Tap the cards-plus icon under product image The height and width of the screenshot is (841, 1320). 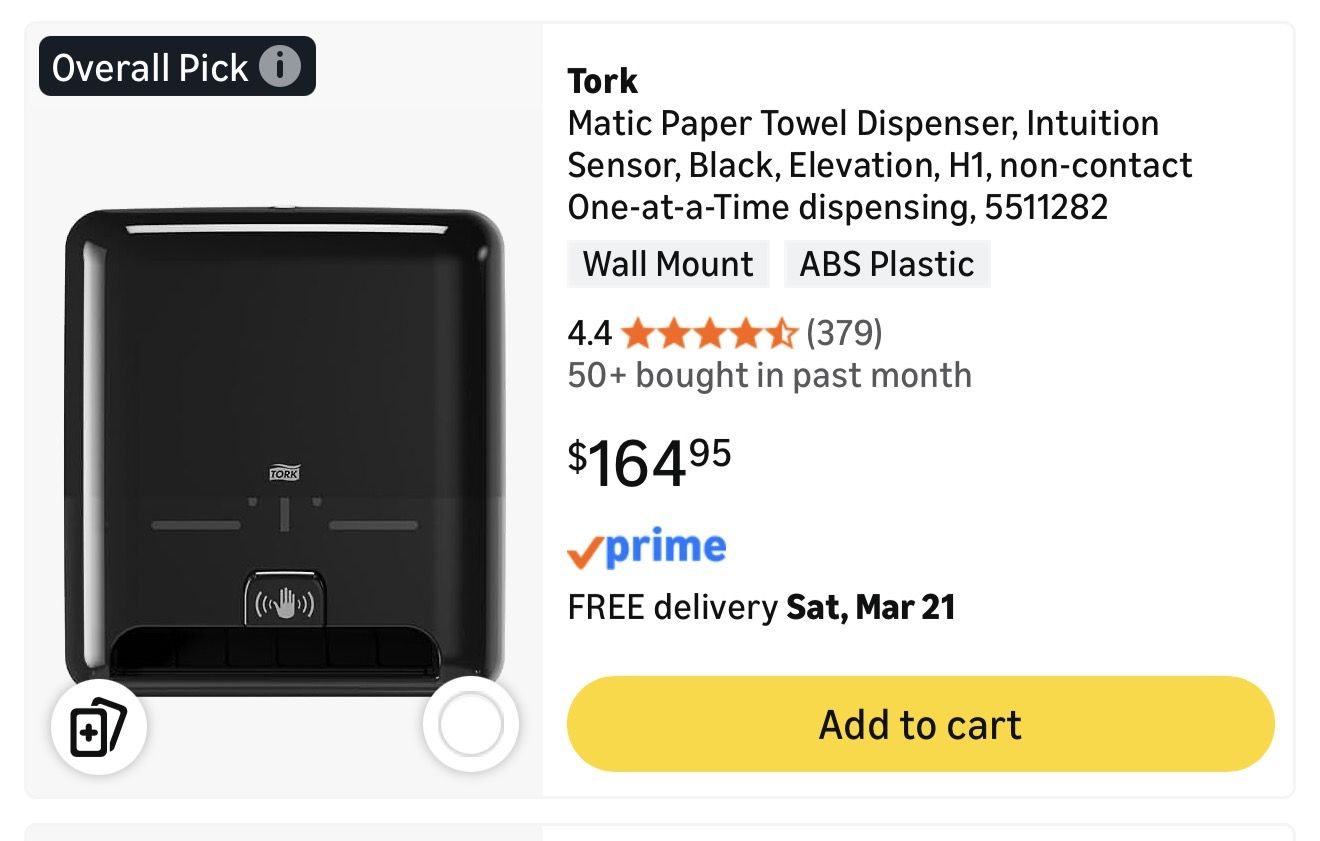point(99,726)
